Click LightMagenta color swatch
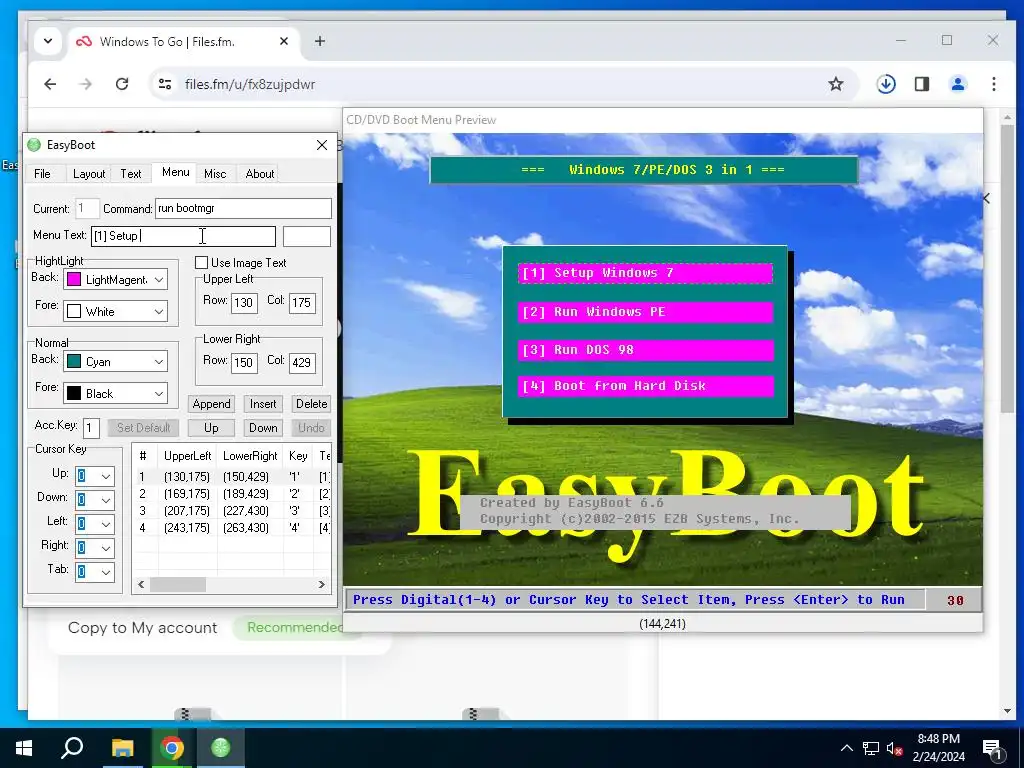Screen dimensions: 1024x768 pyautogui.click(x=74, y=280)
